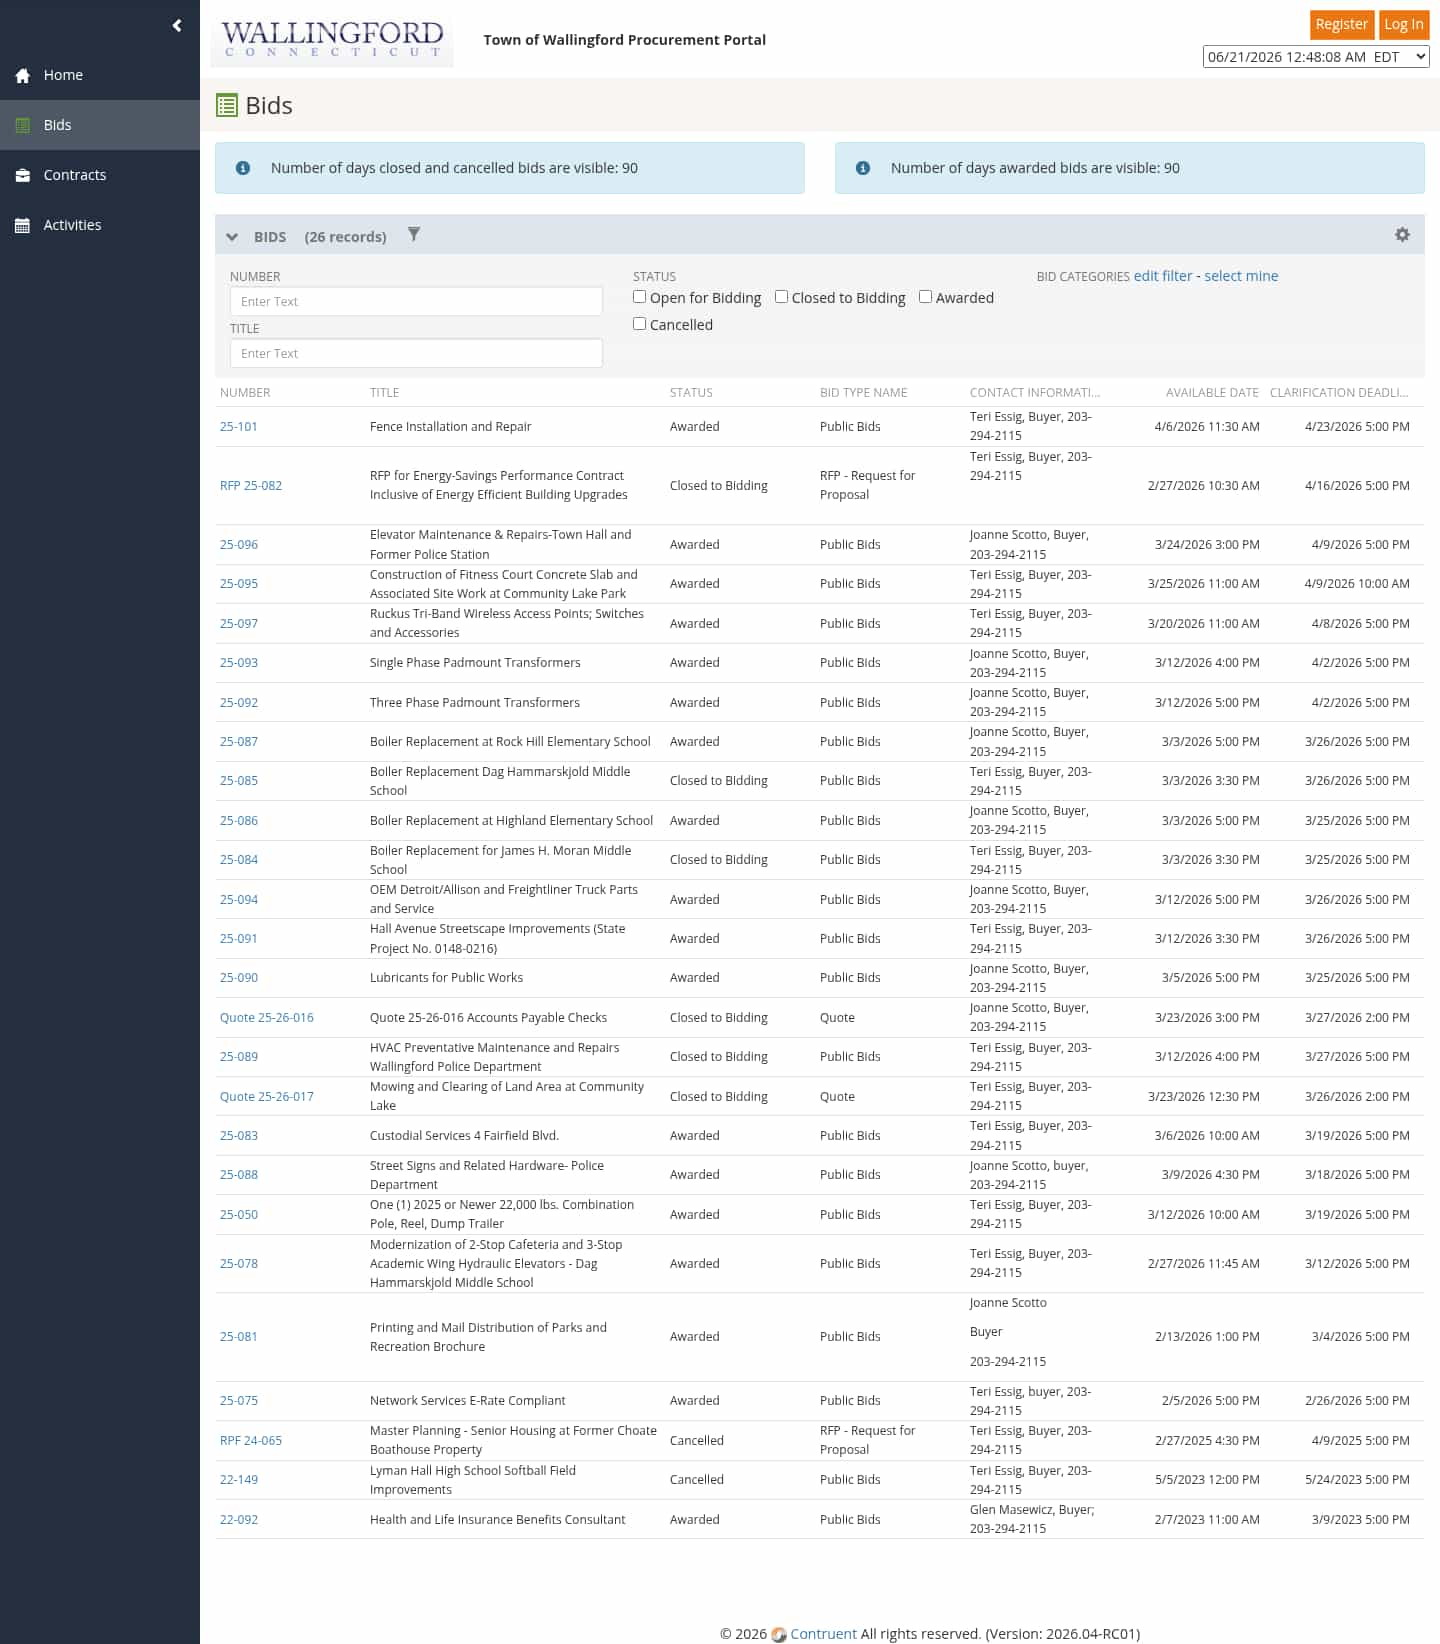Select 'Three Phase Padmount Transformers' title
The height and width of the screenshot is (1644, 1440).
pos(475,703)
